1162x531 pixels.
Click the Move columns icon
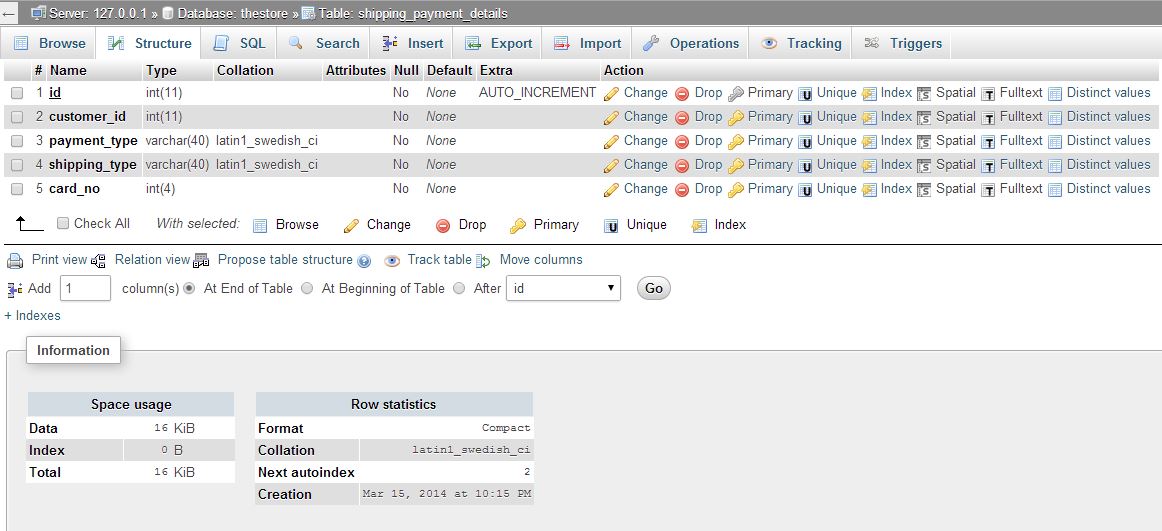[483, 261]
